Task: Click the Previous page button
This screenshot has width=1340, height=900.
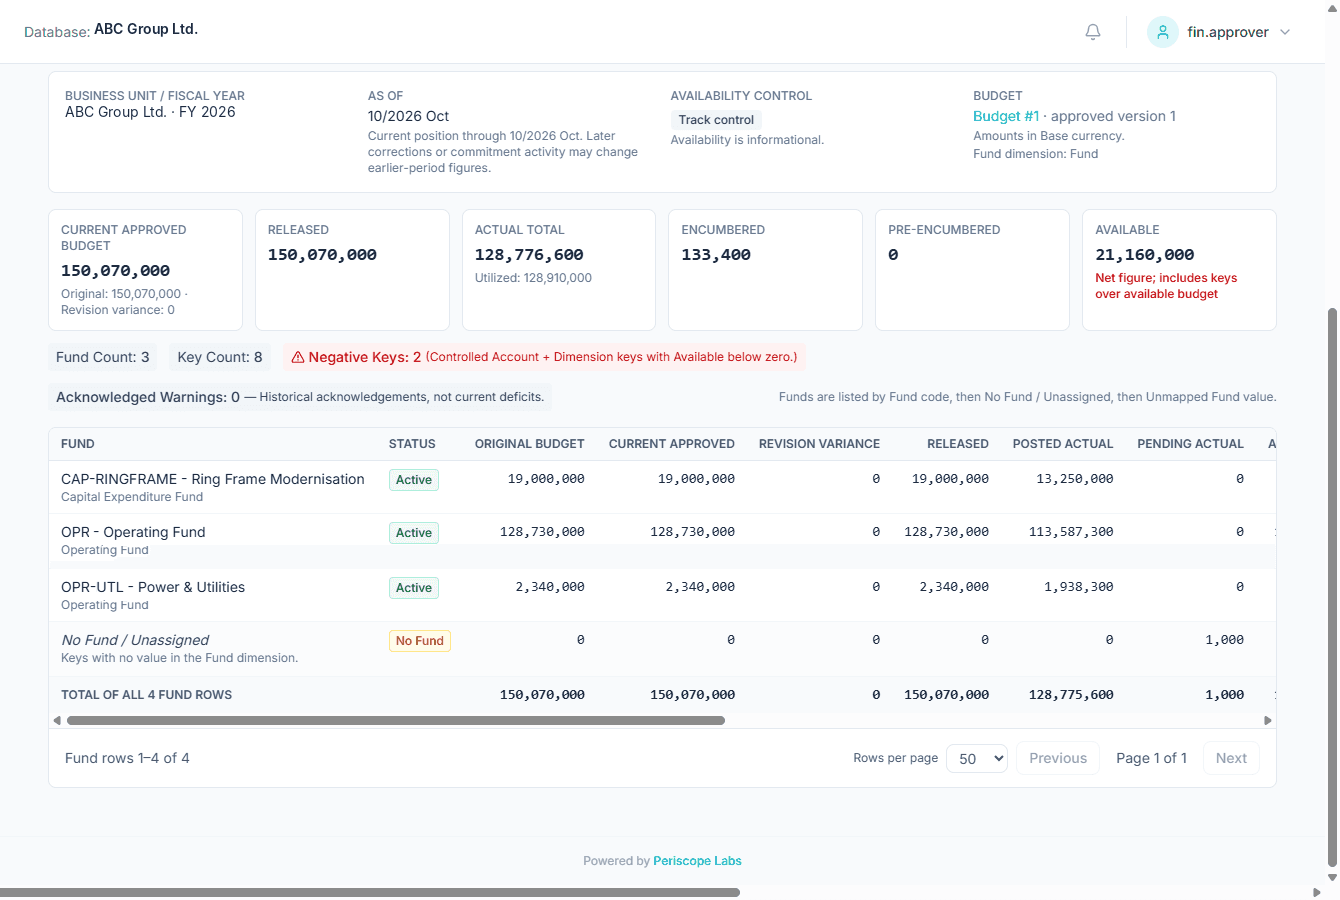Action: click(1058, 758)
